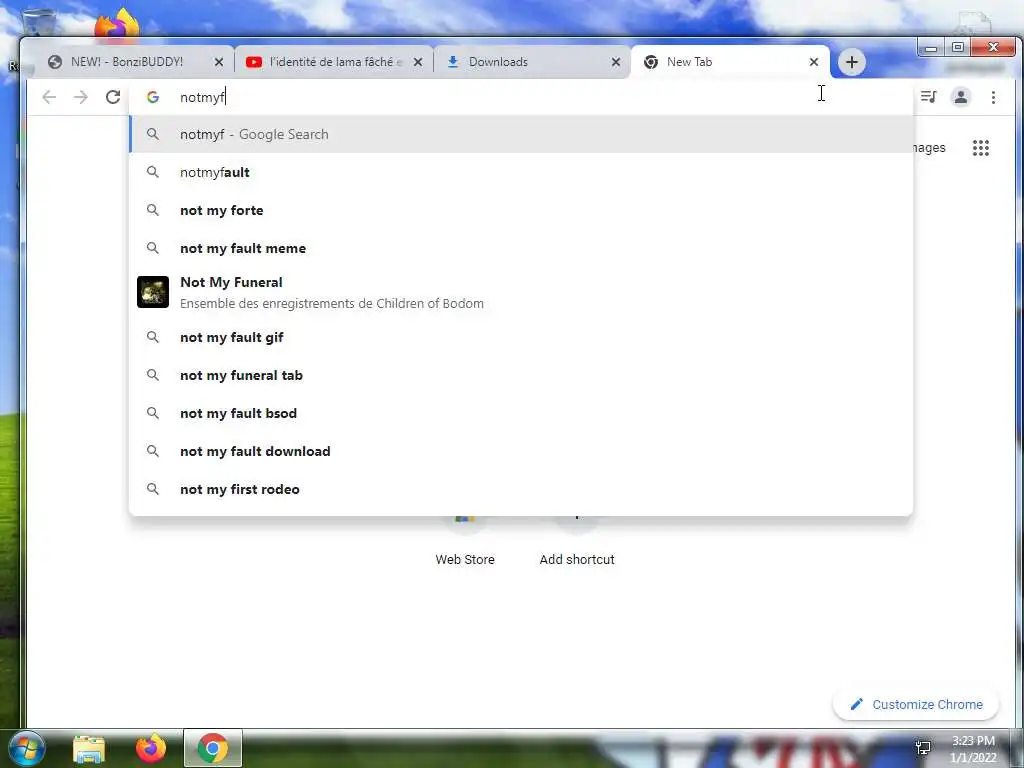Choose the 'not my forte' suggestion
The width and height of the screenshot is (1024, 768).
tap(521, 210)
